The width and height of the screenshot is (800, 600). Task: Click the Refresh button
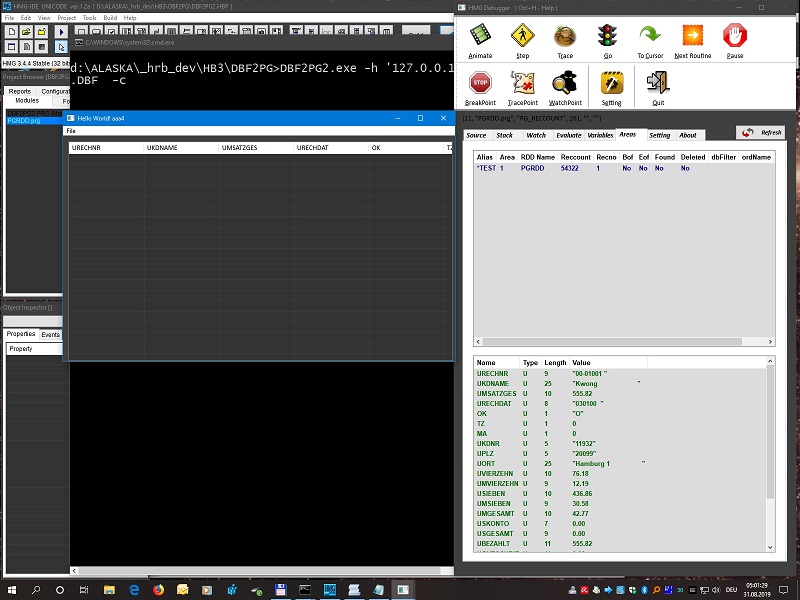tap(760, 133)
